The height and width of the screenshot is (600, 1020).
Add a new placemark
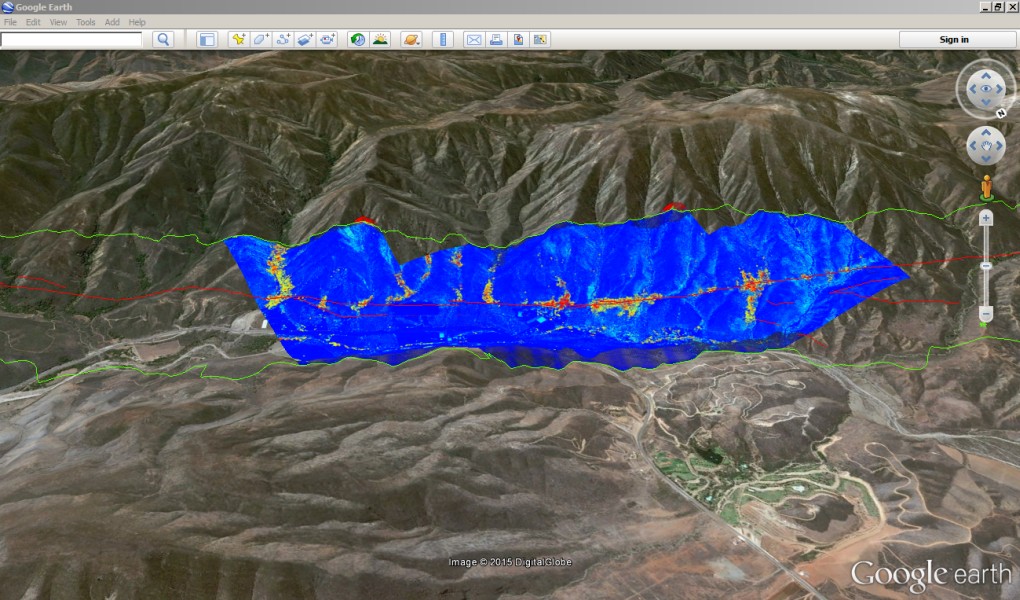click(238, 39)
